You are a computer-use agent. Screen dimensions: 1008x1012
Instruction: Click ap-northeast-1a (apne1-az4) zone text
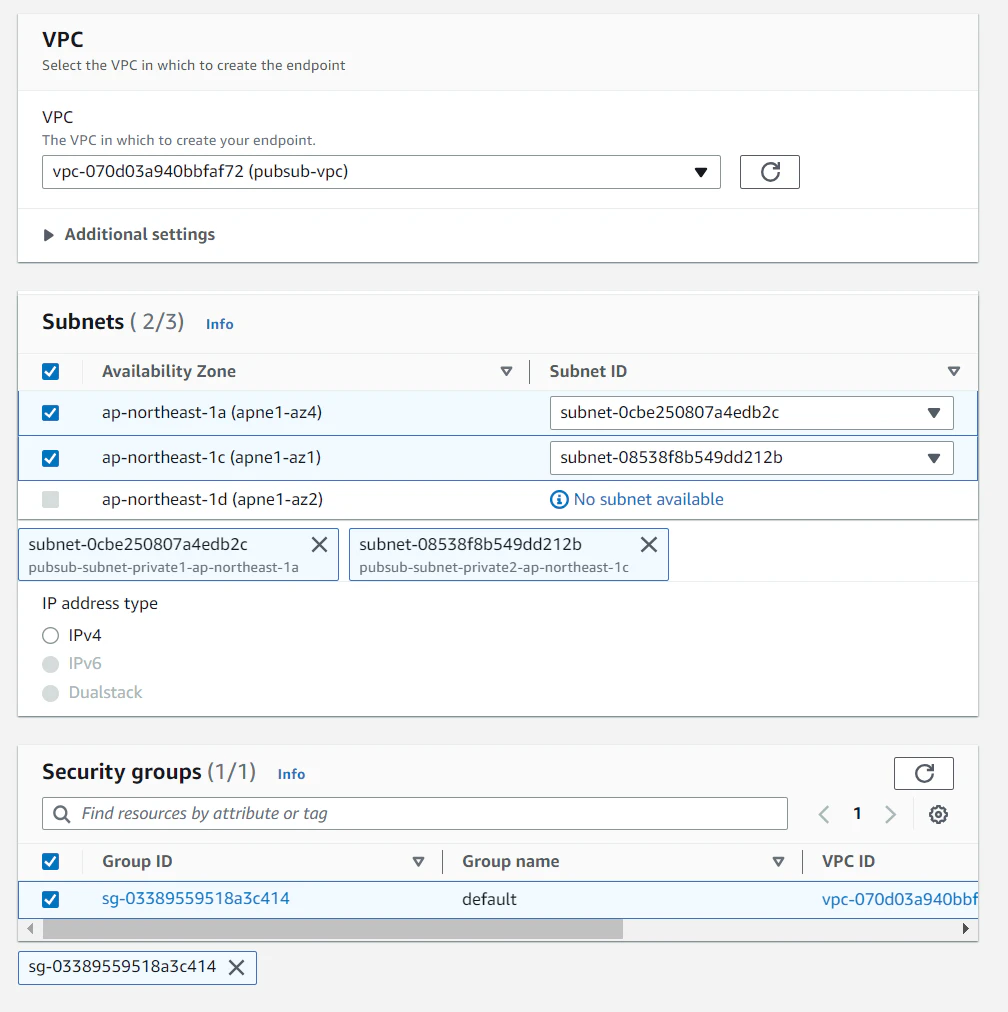tap(212, 413)
